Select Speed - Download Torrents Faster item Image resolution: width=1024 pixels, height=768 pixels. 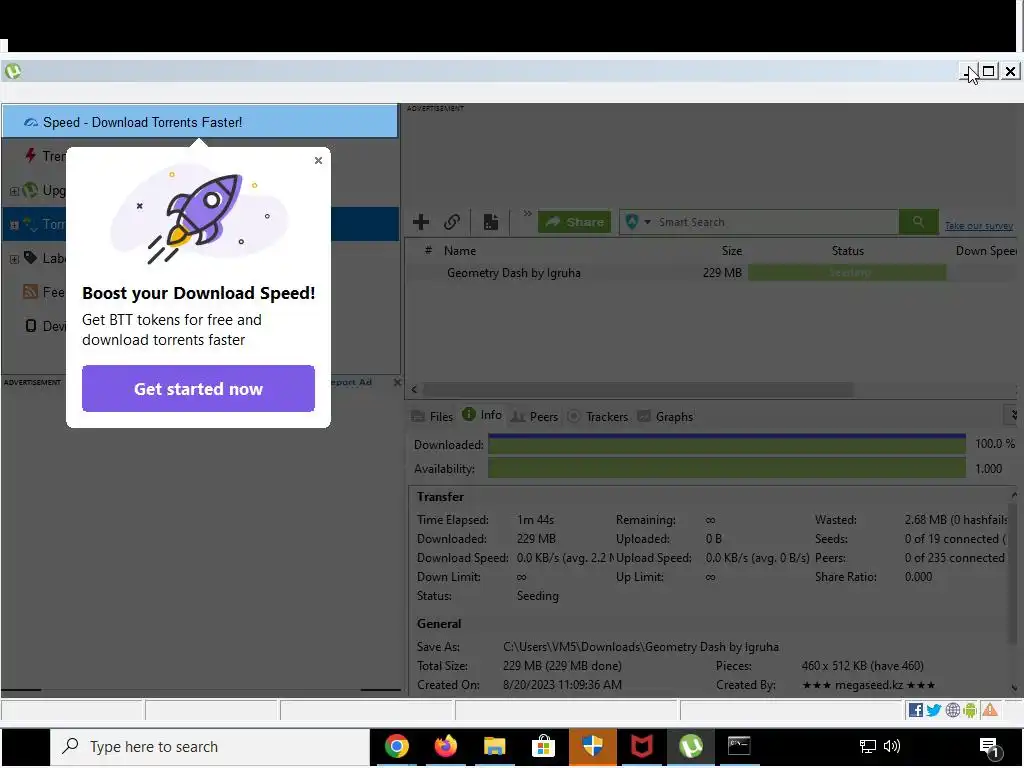pyautogui.click(x=200, y=122)
